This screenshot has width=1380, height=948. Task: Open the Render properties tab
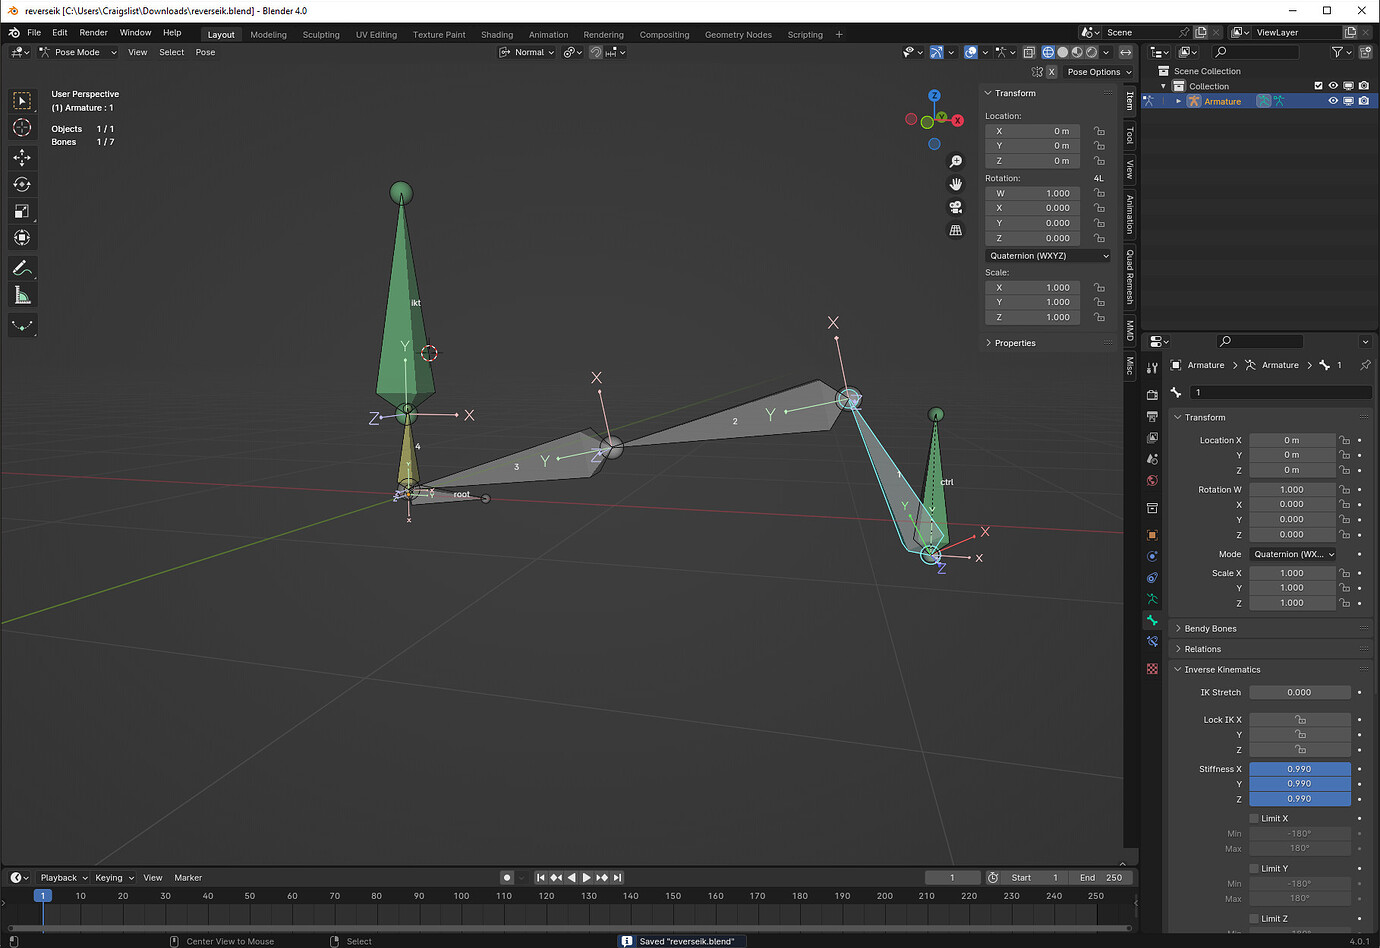click(x=1152, y=395)
